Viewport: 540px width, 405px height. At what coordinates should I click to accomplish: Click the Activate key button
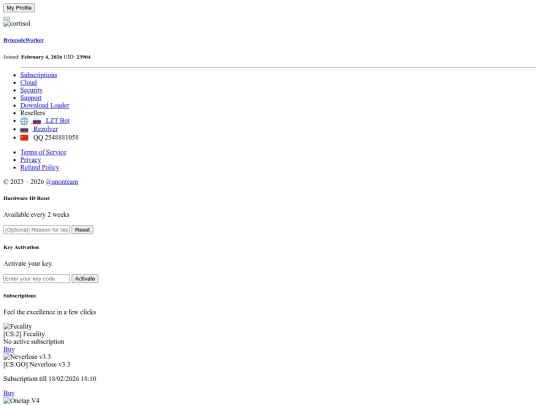click(x=85, y=279)
